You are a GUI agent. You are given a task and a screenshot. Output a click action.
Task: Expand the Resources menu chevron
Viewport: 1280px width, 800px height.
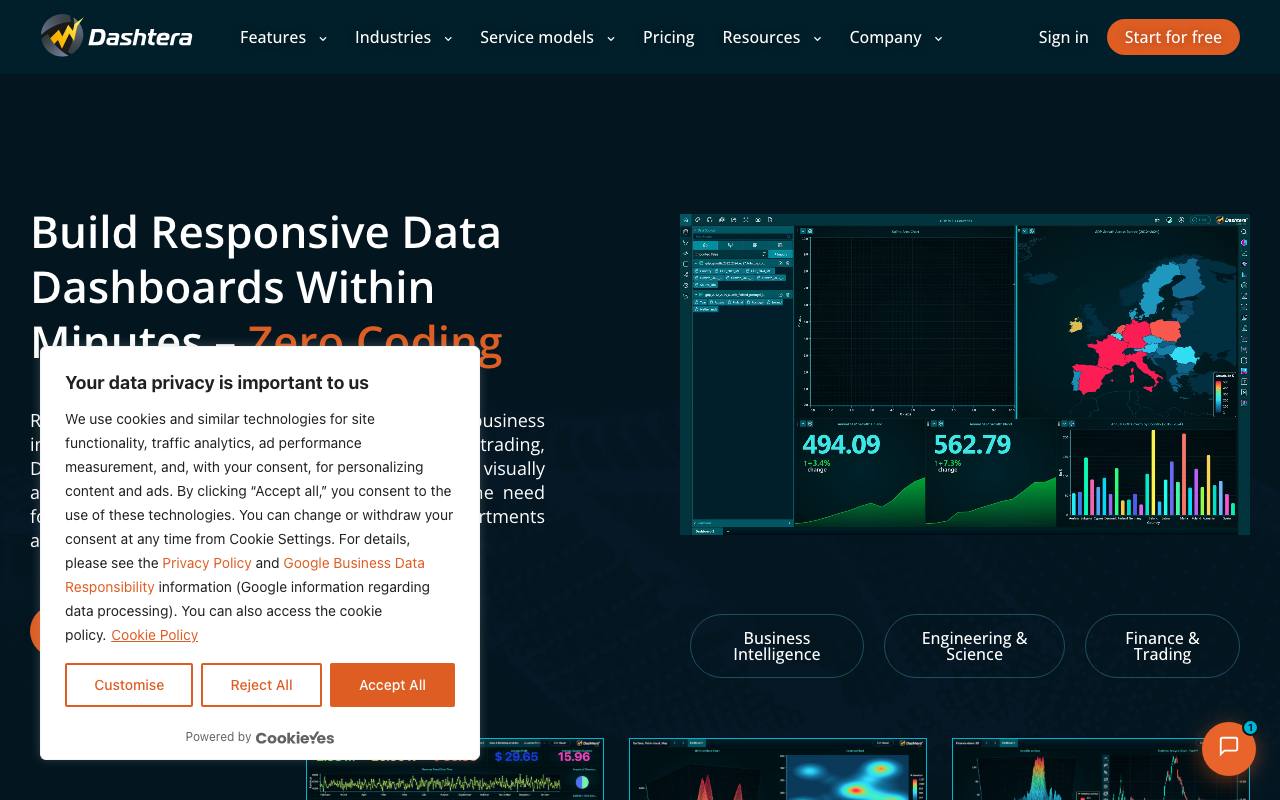pyautogui.click(x=817, y=38)
